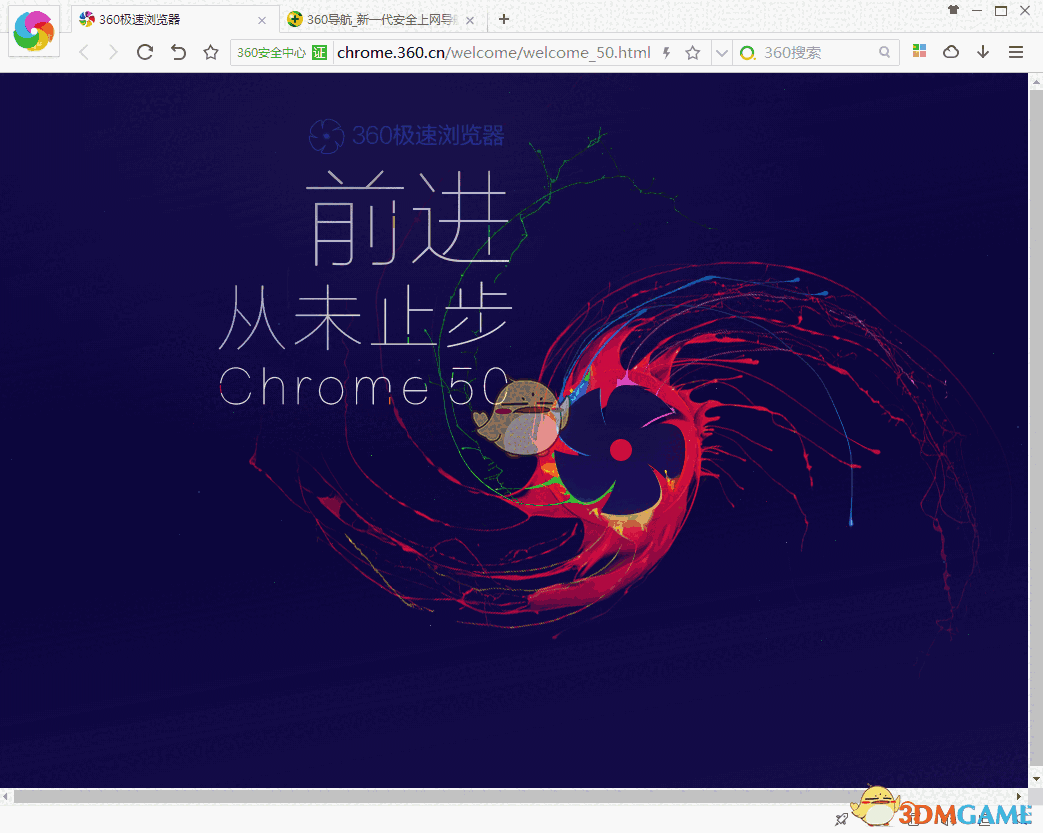Image resolution: width=1043 pixels, height=833 pixels.
Task: Open a new tab with the plus button
Action: point(503,19)
